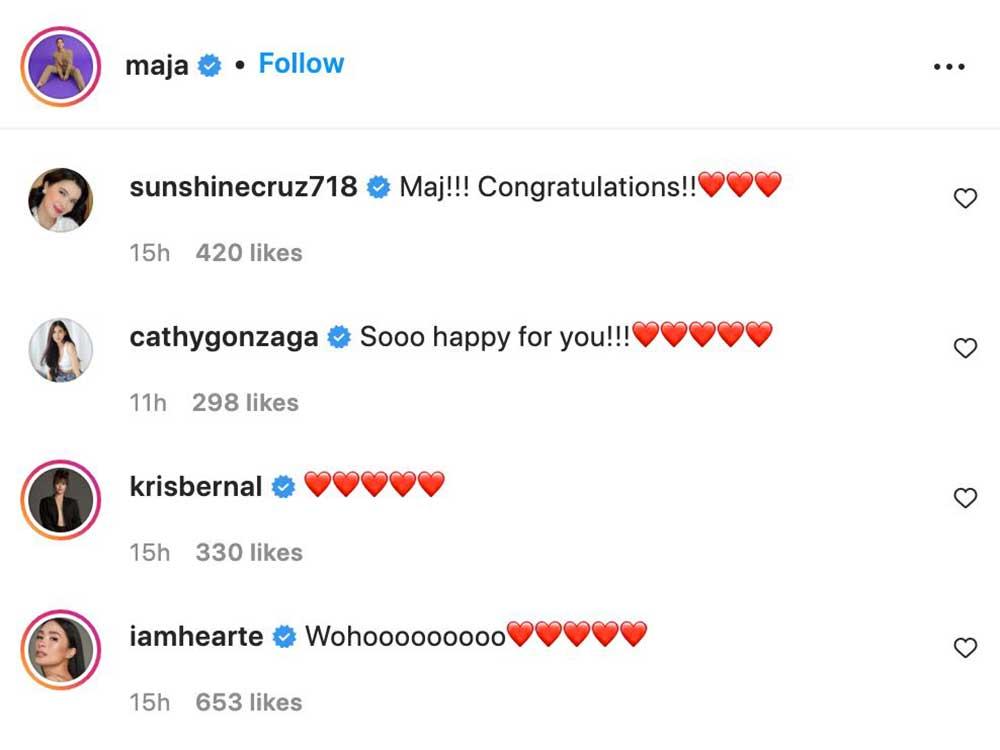The image size is (1000, 750).
Task: Open iamhearte's story avatar
Action: (60, 647)
